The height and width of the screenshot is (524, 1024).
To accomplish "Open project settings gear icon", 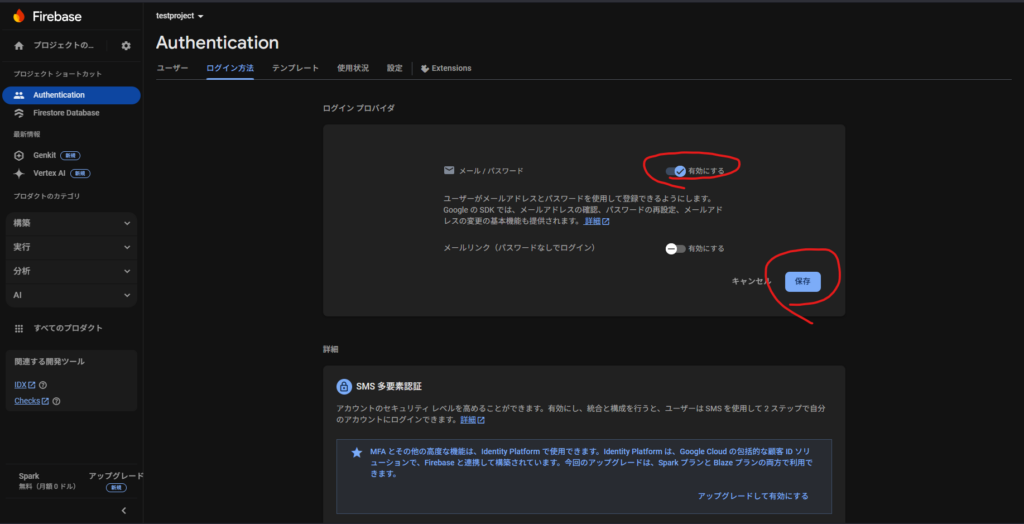I will tap(126, 46).
